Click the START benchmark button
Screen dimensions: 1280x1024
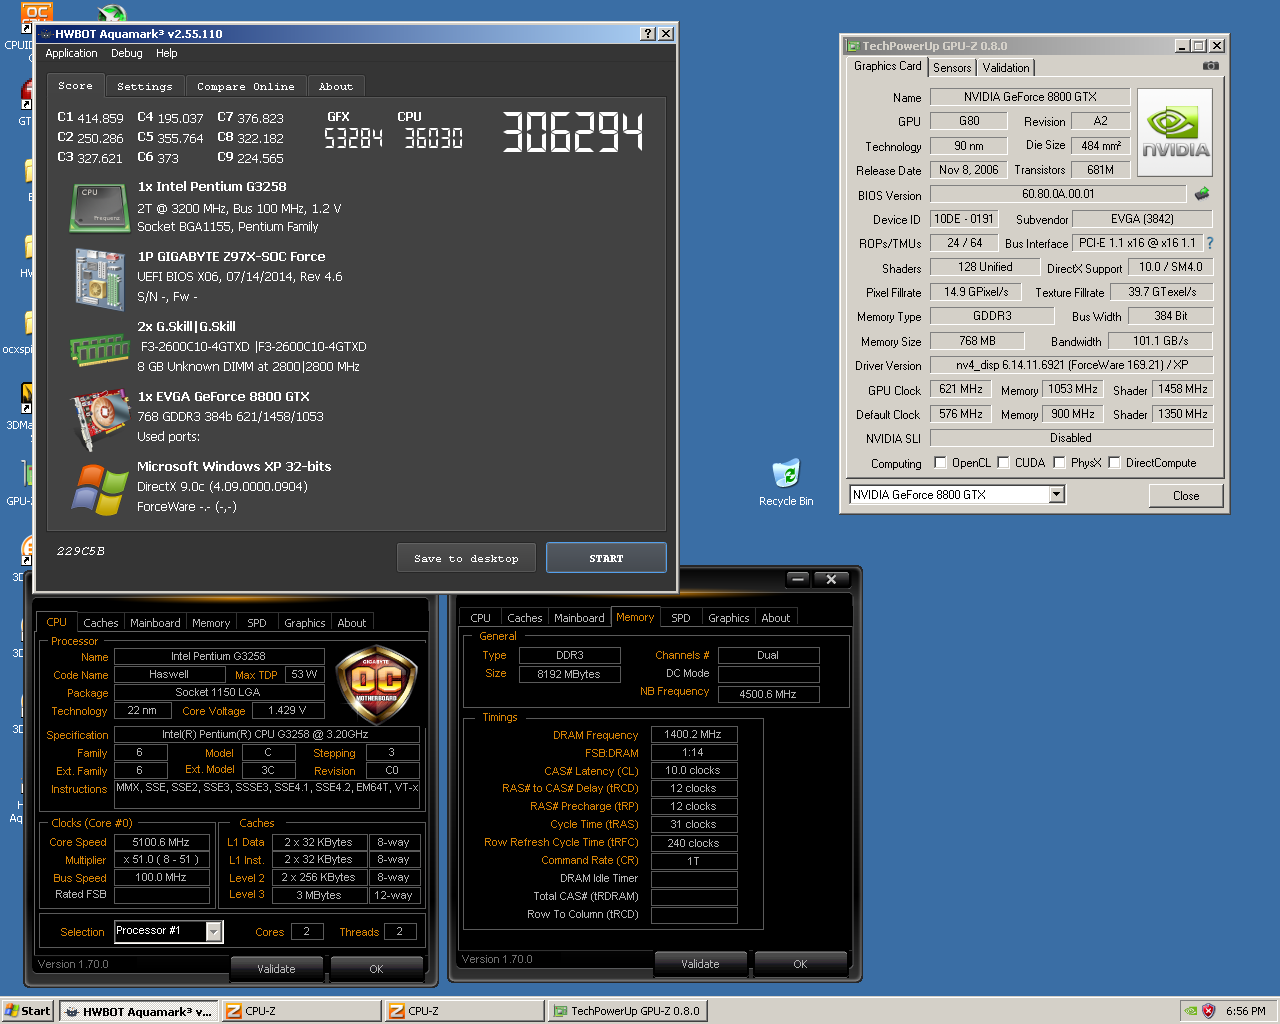coord(606,558)
